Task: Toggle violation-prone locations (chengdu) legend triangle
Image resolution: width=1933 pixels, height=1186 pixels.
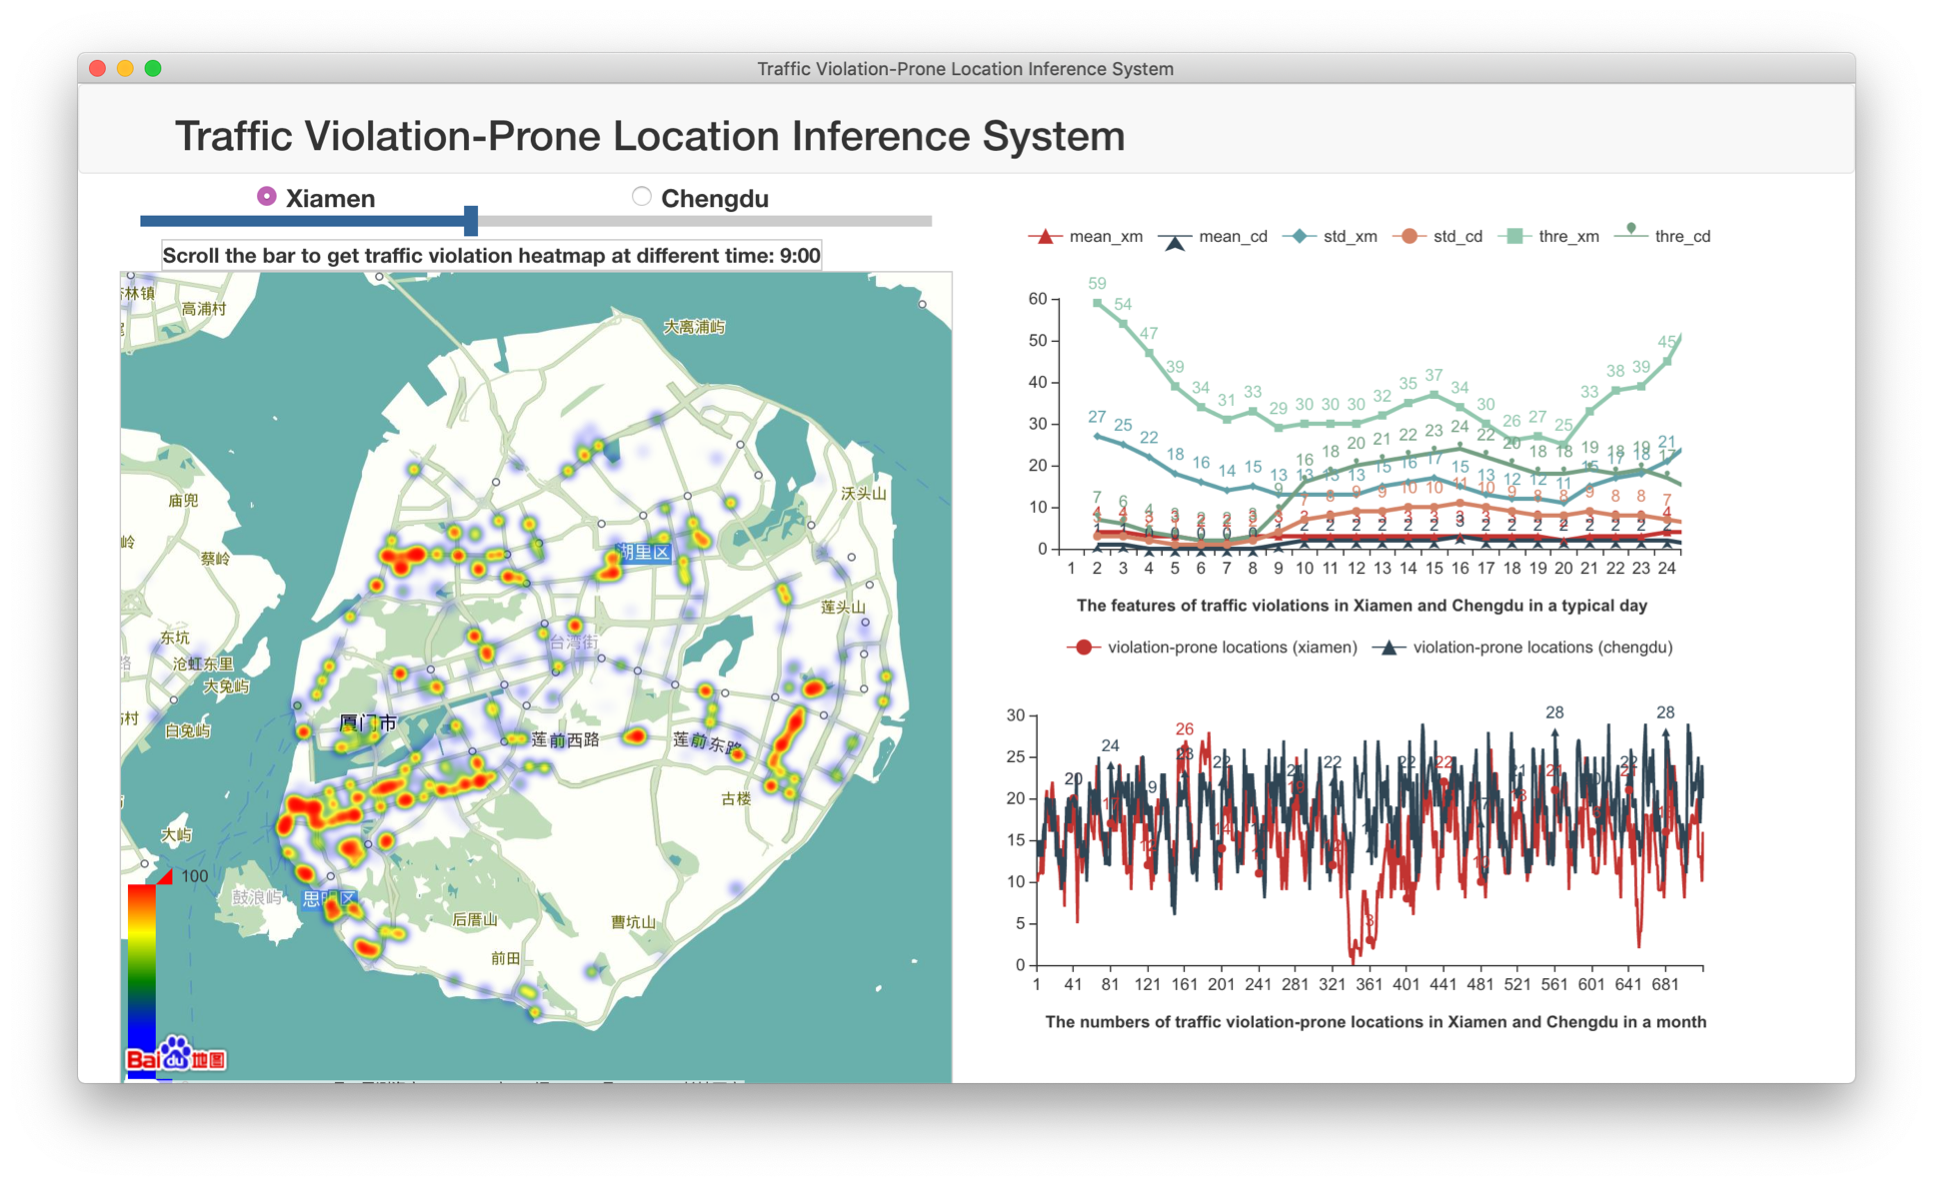Action: coord(1388,648)
